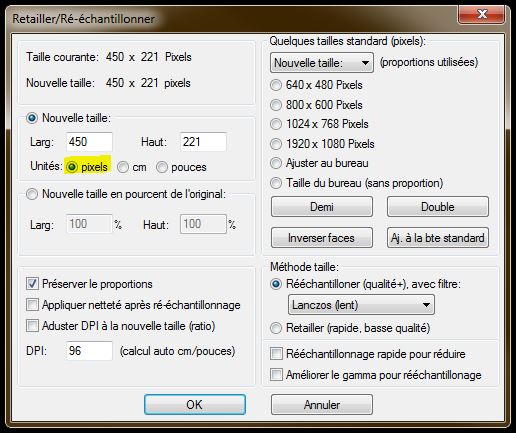Click the "Méthode taille:" group label
This screenshot has width=516, height=433.
click(304, 267)
